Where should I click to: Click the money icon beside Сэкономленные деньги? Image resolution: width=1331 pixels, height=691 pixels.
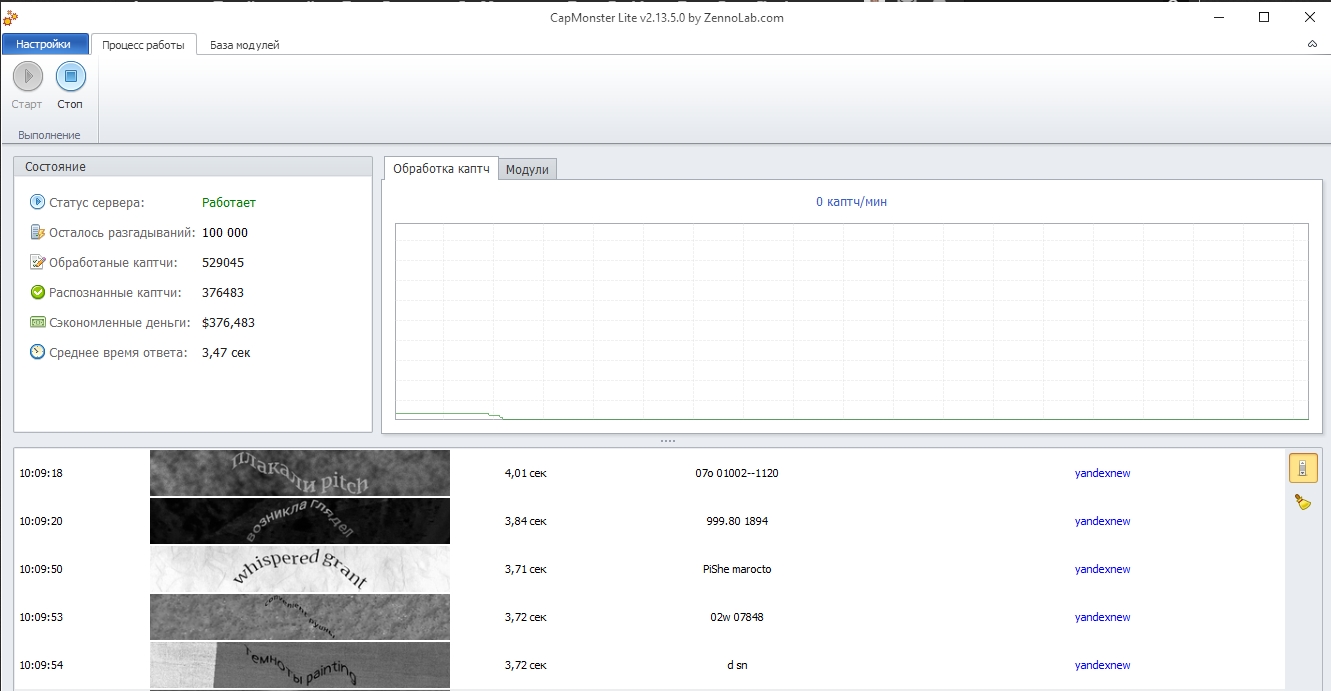point(38,323)
